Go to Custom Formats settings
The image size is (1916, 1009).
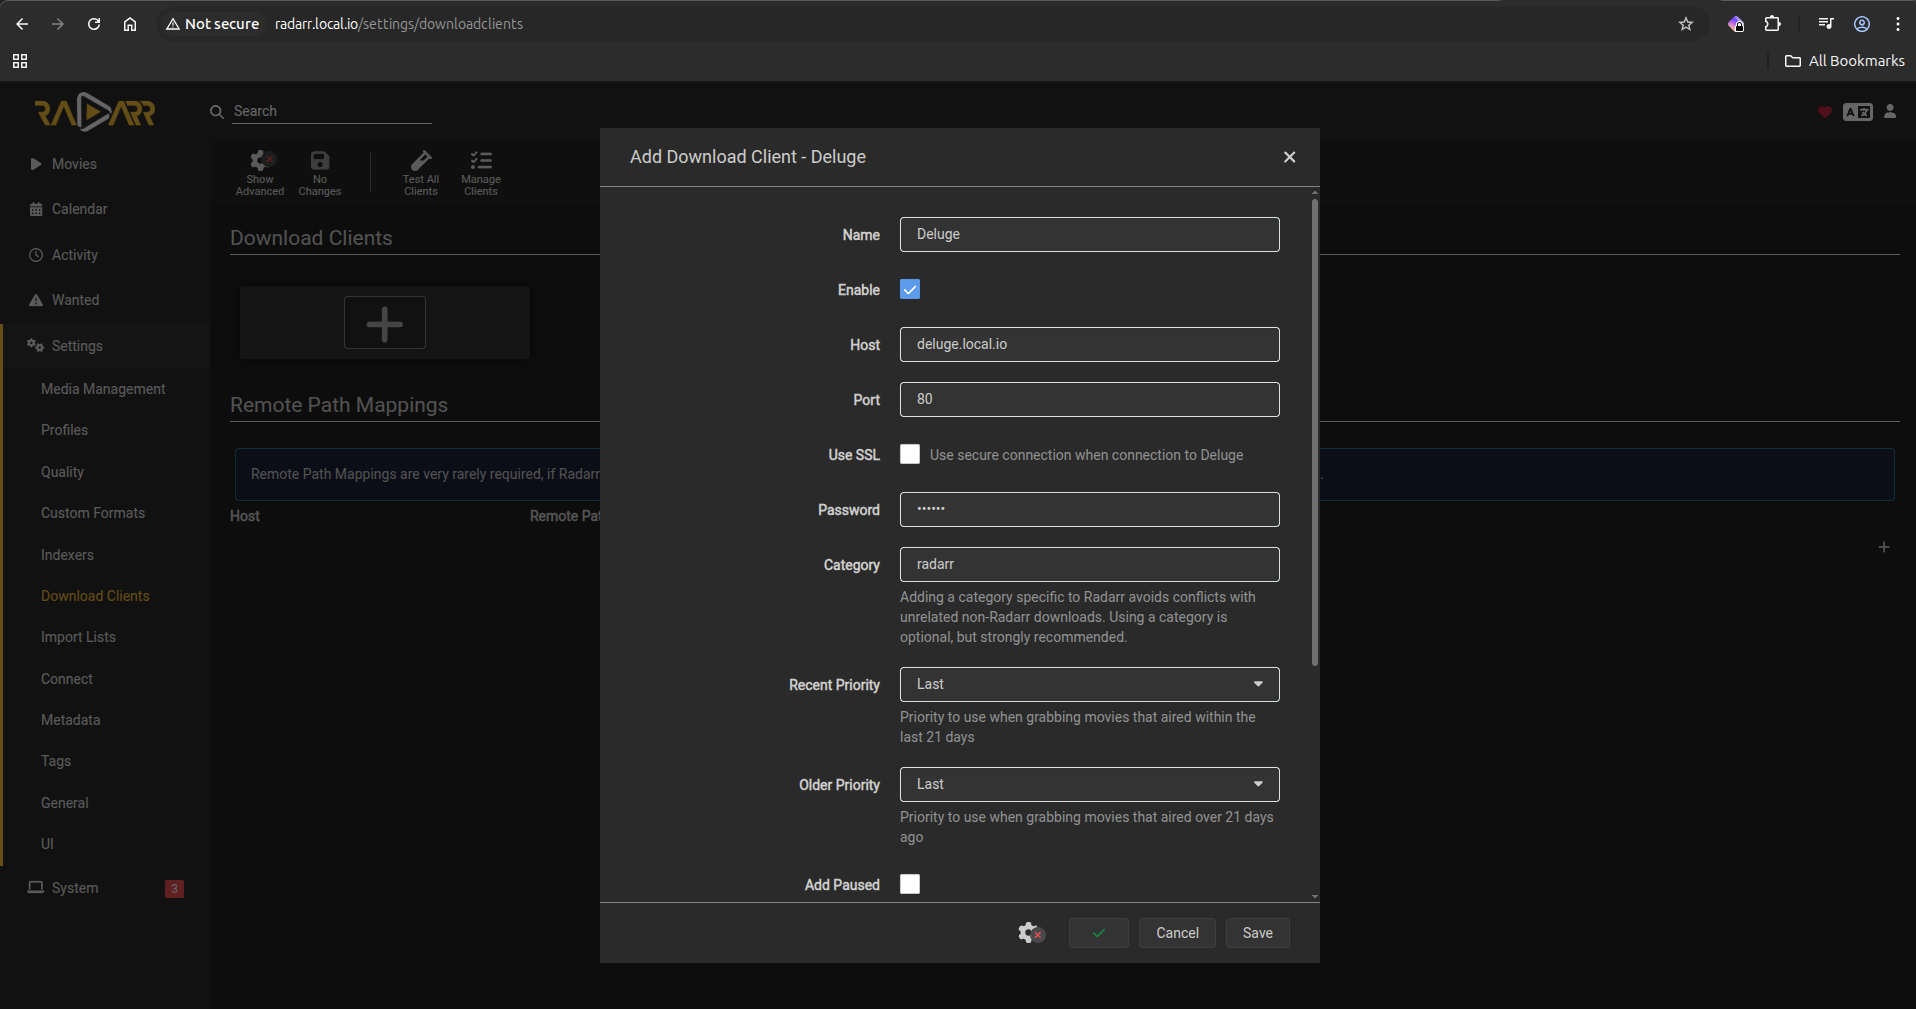pos(93,513)
